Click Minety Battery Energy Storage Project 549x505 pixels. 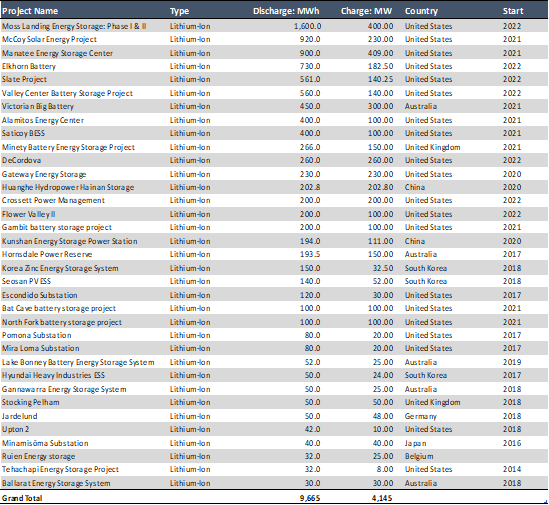click(68, 147)
